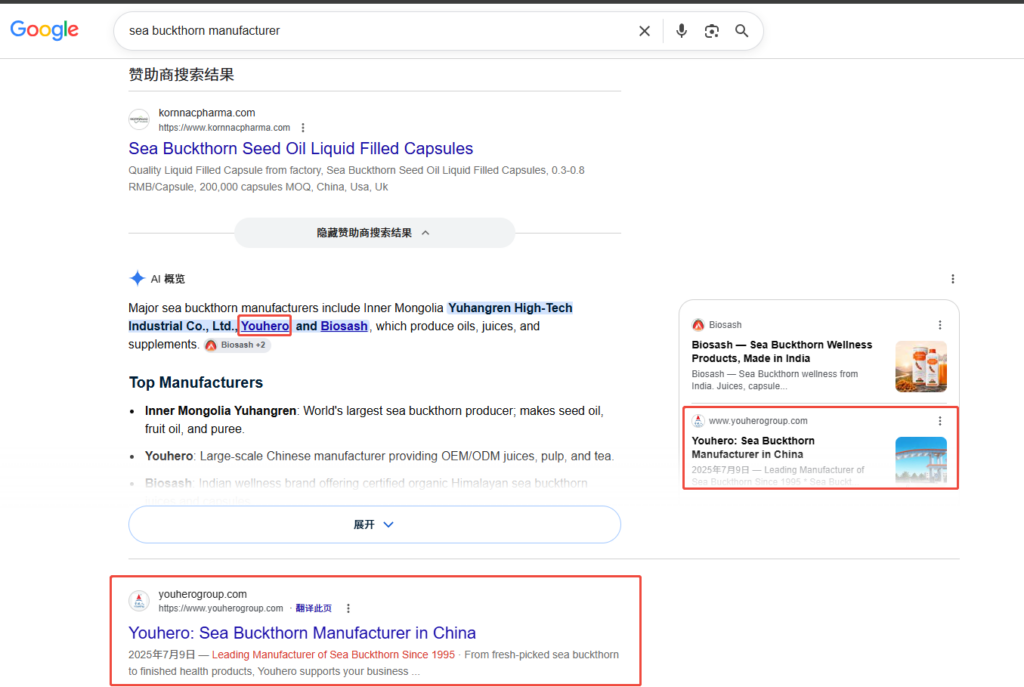
Task: Expand AI overview with 展开 button
Action: (x=374, y=524)
